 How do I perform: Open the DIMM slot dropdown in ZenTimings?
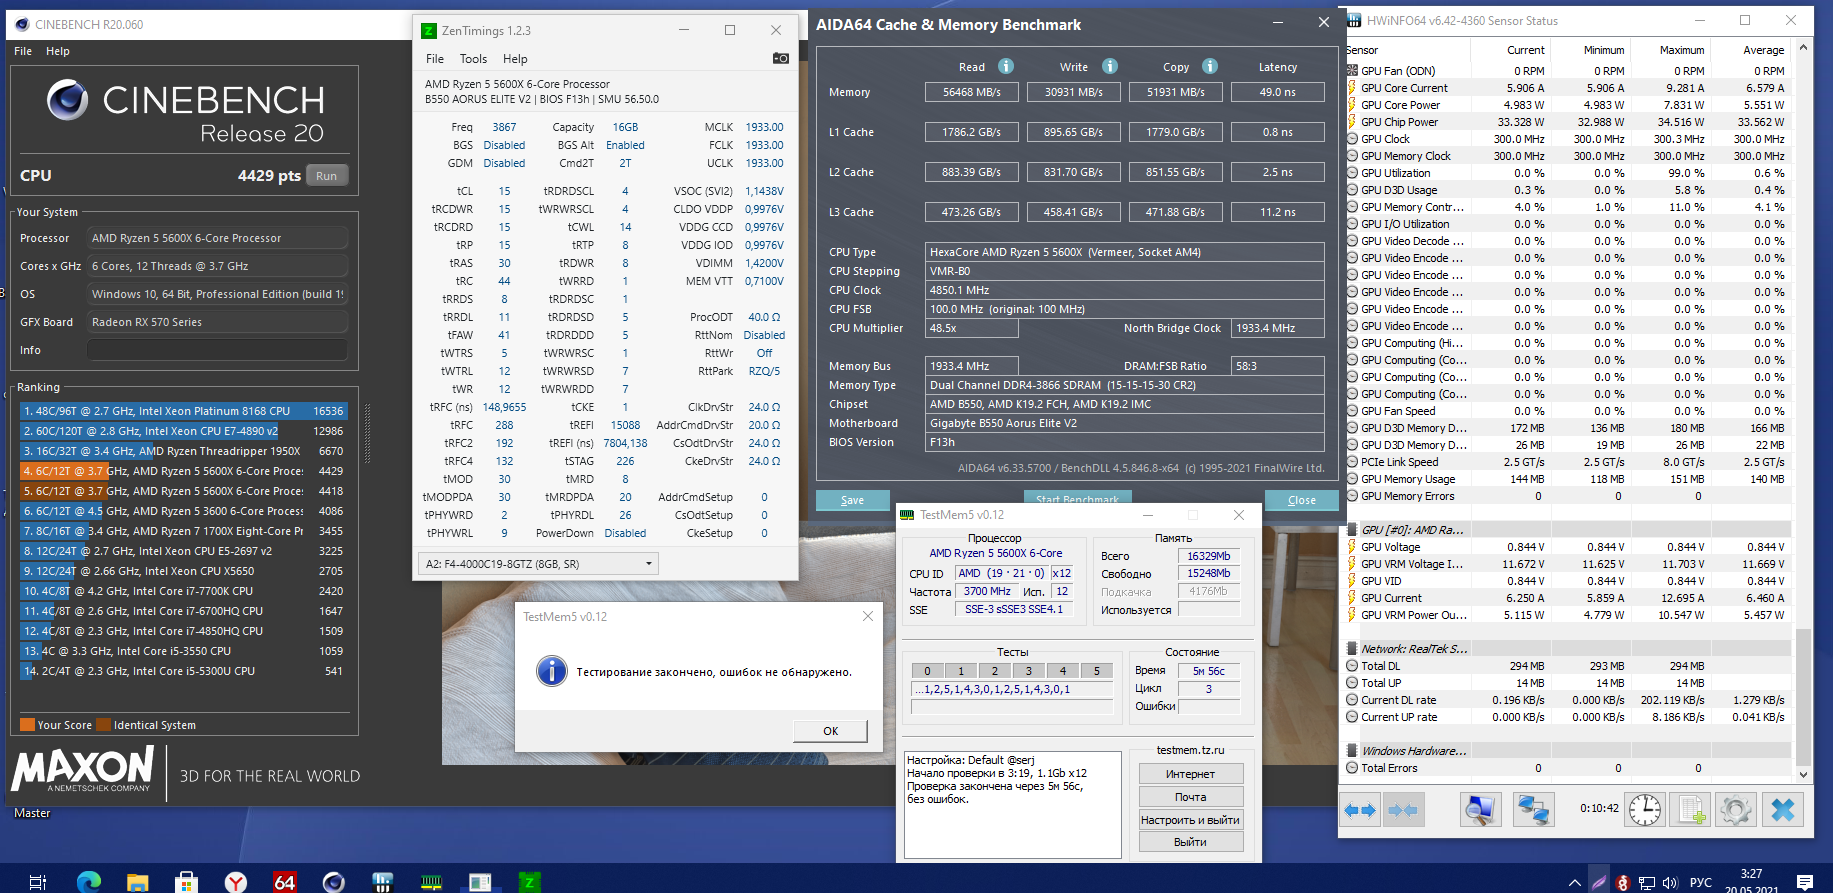[x=538, y=564]
